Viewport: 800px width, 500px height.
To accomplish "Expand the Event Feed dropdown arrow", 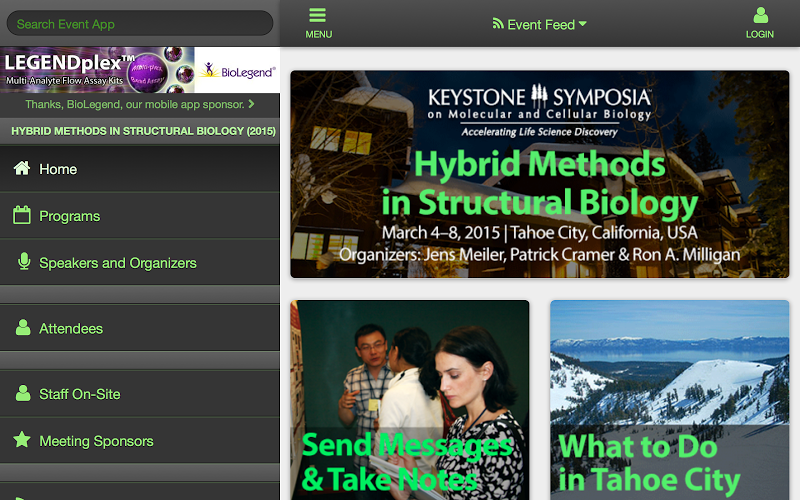I will pyautogui.click(x=583, y=24).
